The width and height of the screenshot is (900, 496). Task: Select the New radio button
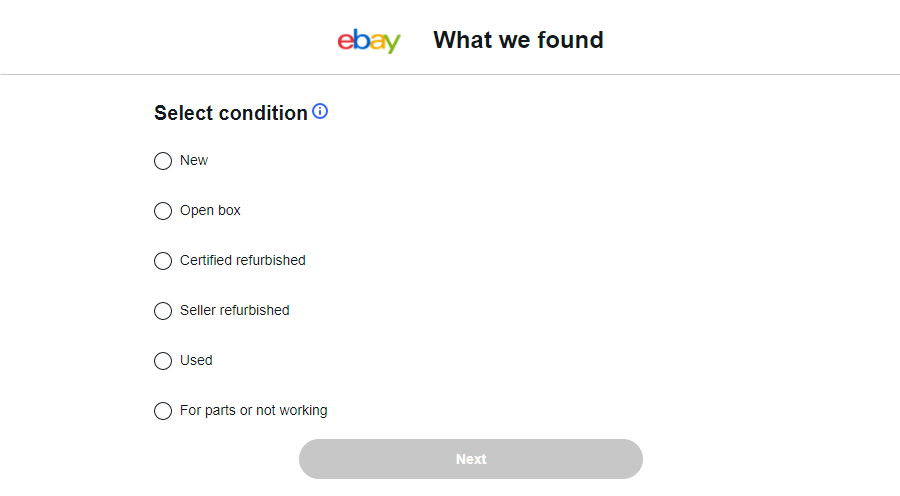point(163,161)
